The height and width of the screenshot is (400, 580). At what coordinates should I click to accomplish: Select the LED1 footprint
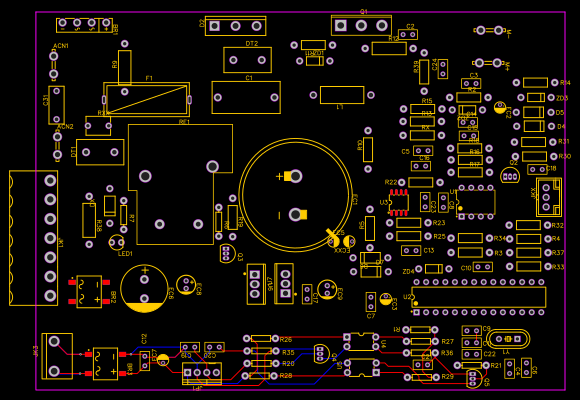click(x=117, y=243)
